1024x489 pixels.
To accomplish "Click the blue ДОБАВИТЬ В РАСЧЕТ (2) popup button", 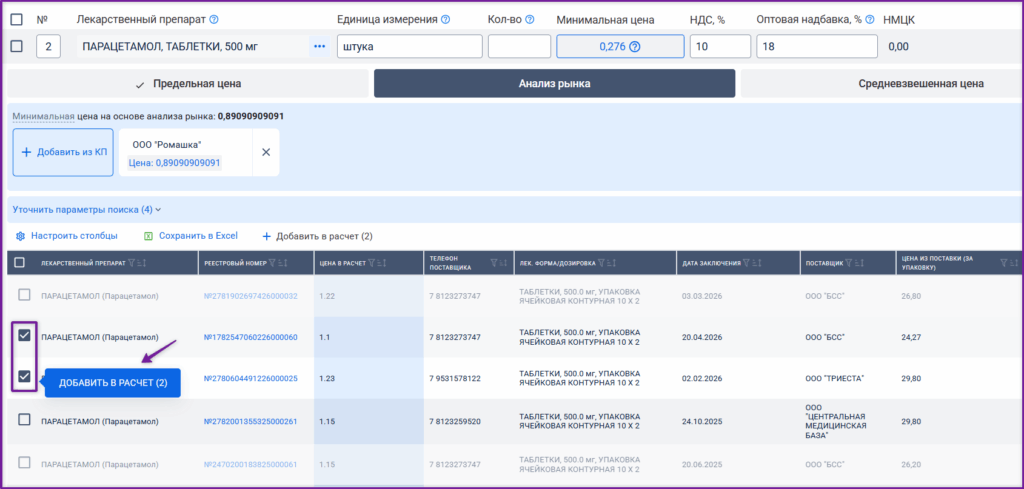I will [x=113, y=383].
